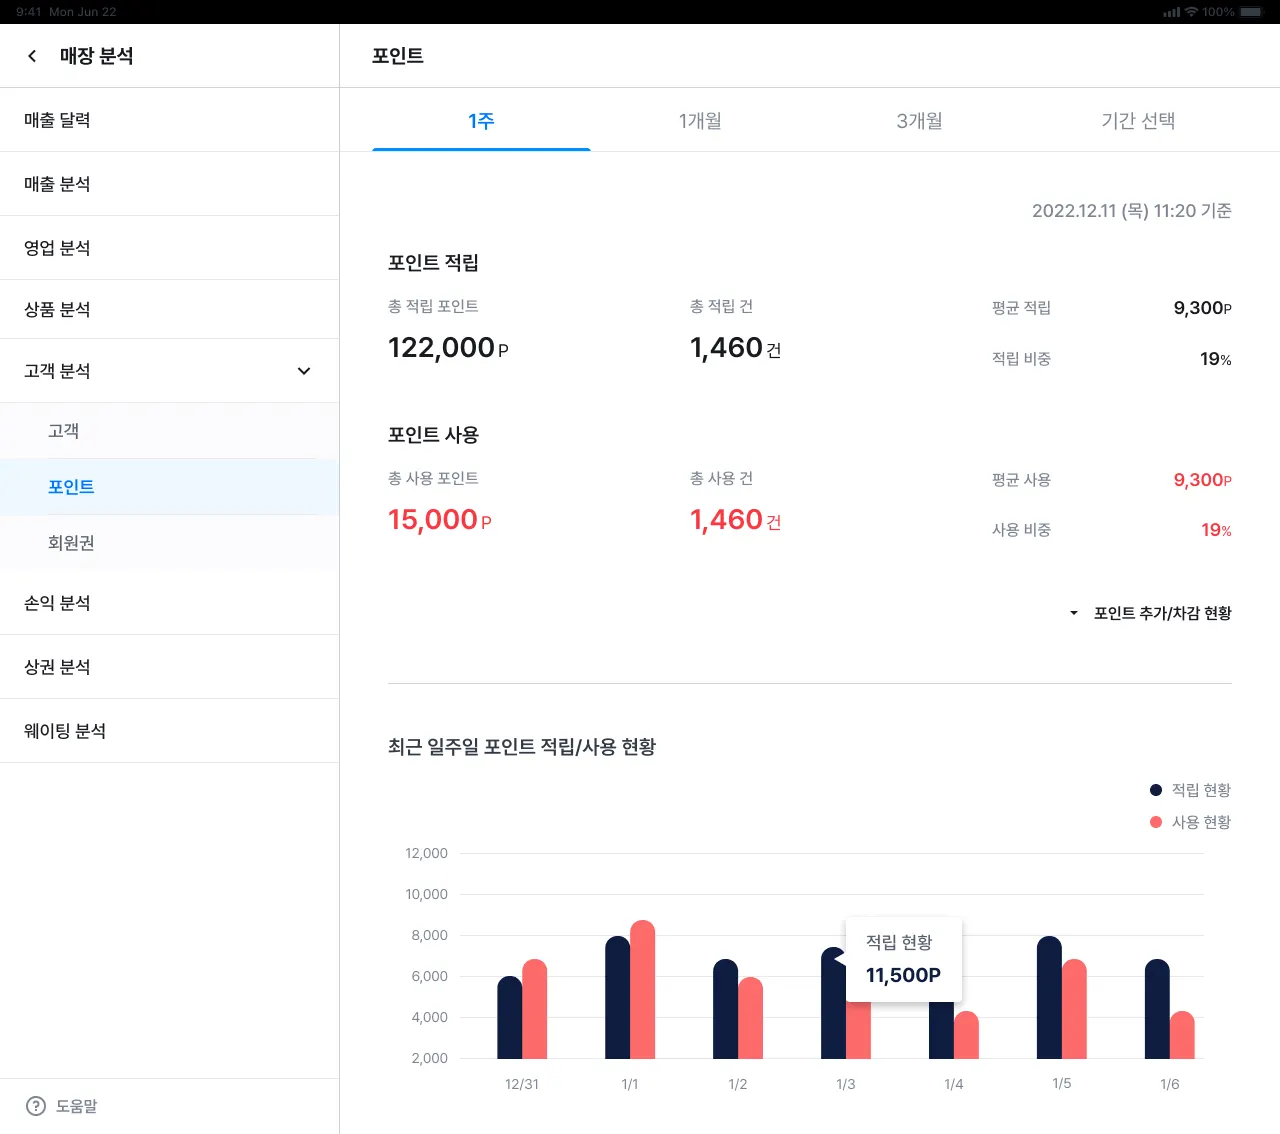Click the red bar for 1/6
1280x1134 pixels.
point(1183,1035)
